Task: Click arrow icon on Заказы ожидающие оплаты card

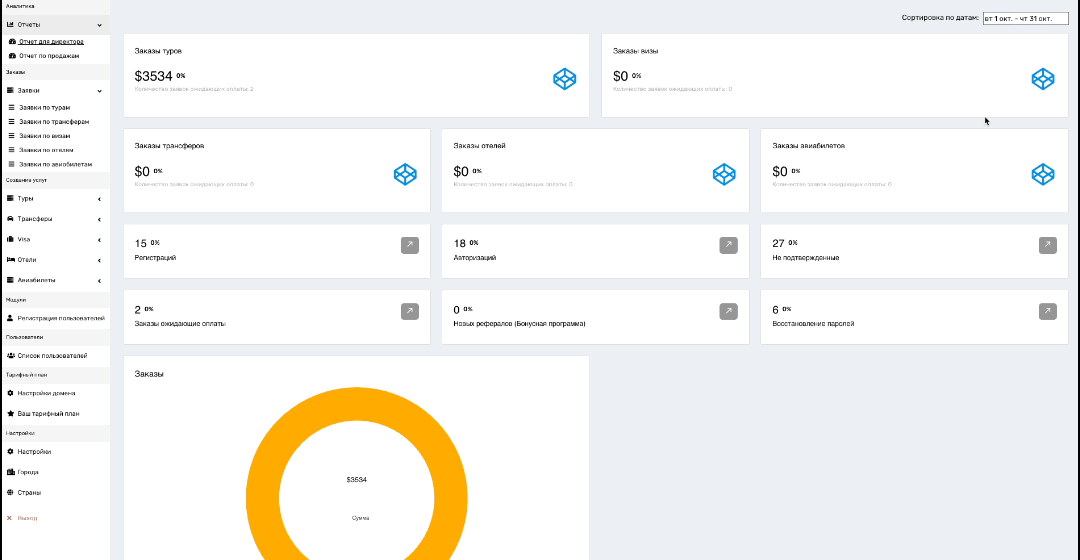Action: (x=410, y=311)
